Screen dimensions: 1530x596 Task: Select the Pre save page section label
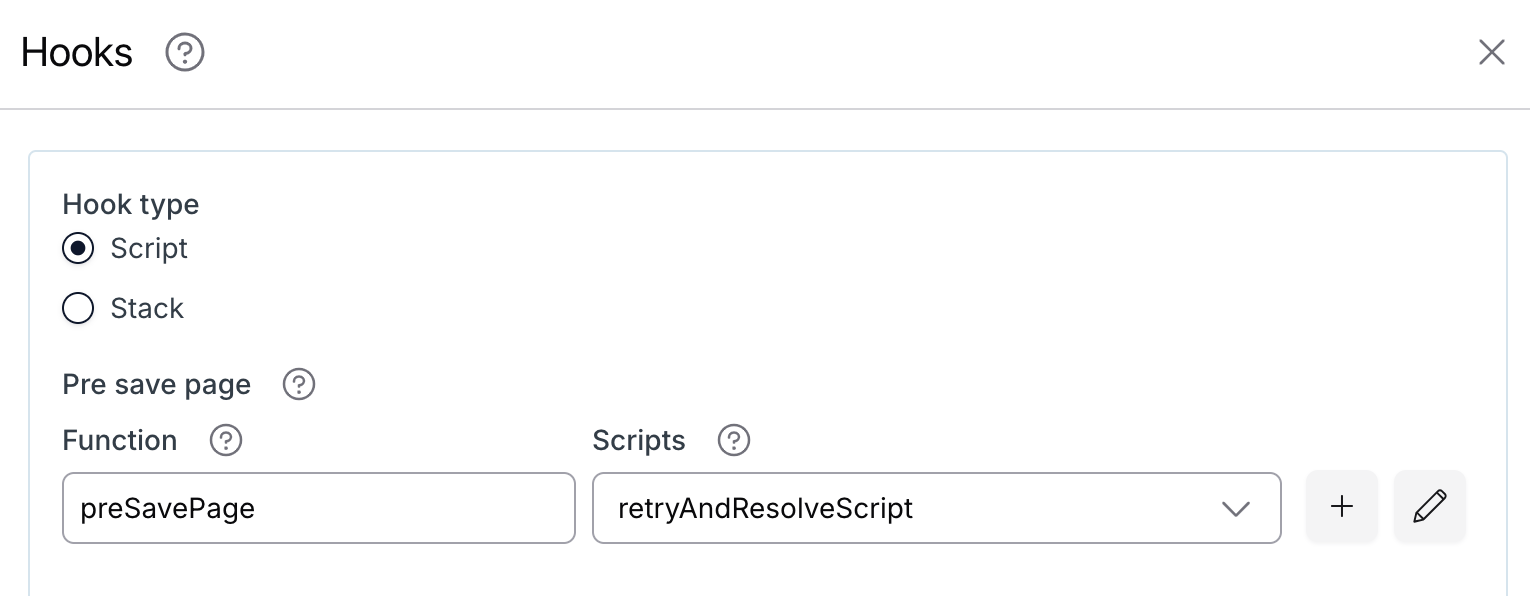coord(156,384)
